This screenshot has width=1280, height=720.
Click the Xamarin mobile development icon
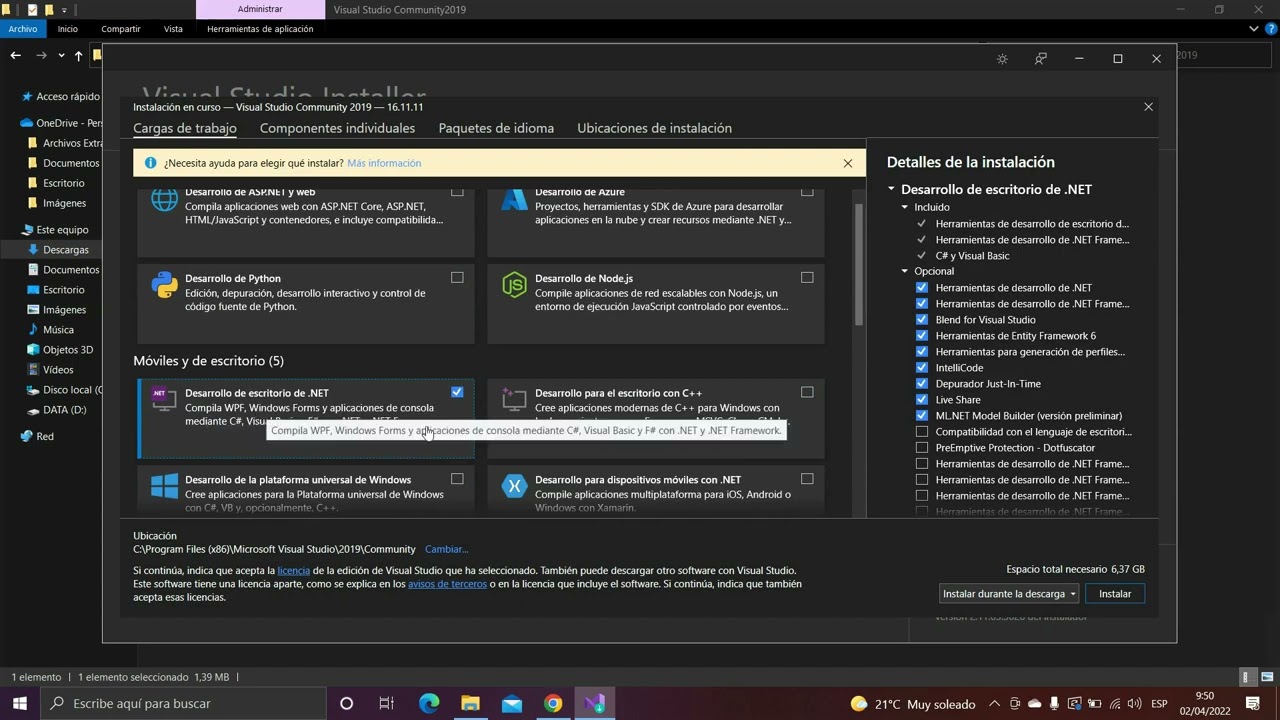514,486
